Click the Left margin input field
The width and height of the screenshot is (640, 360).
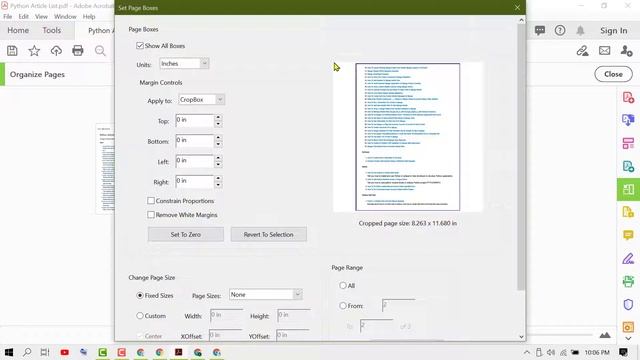(x=194, y=161)
